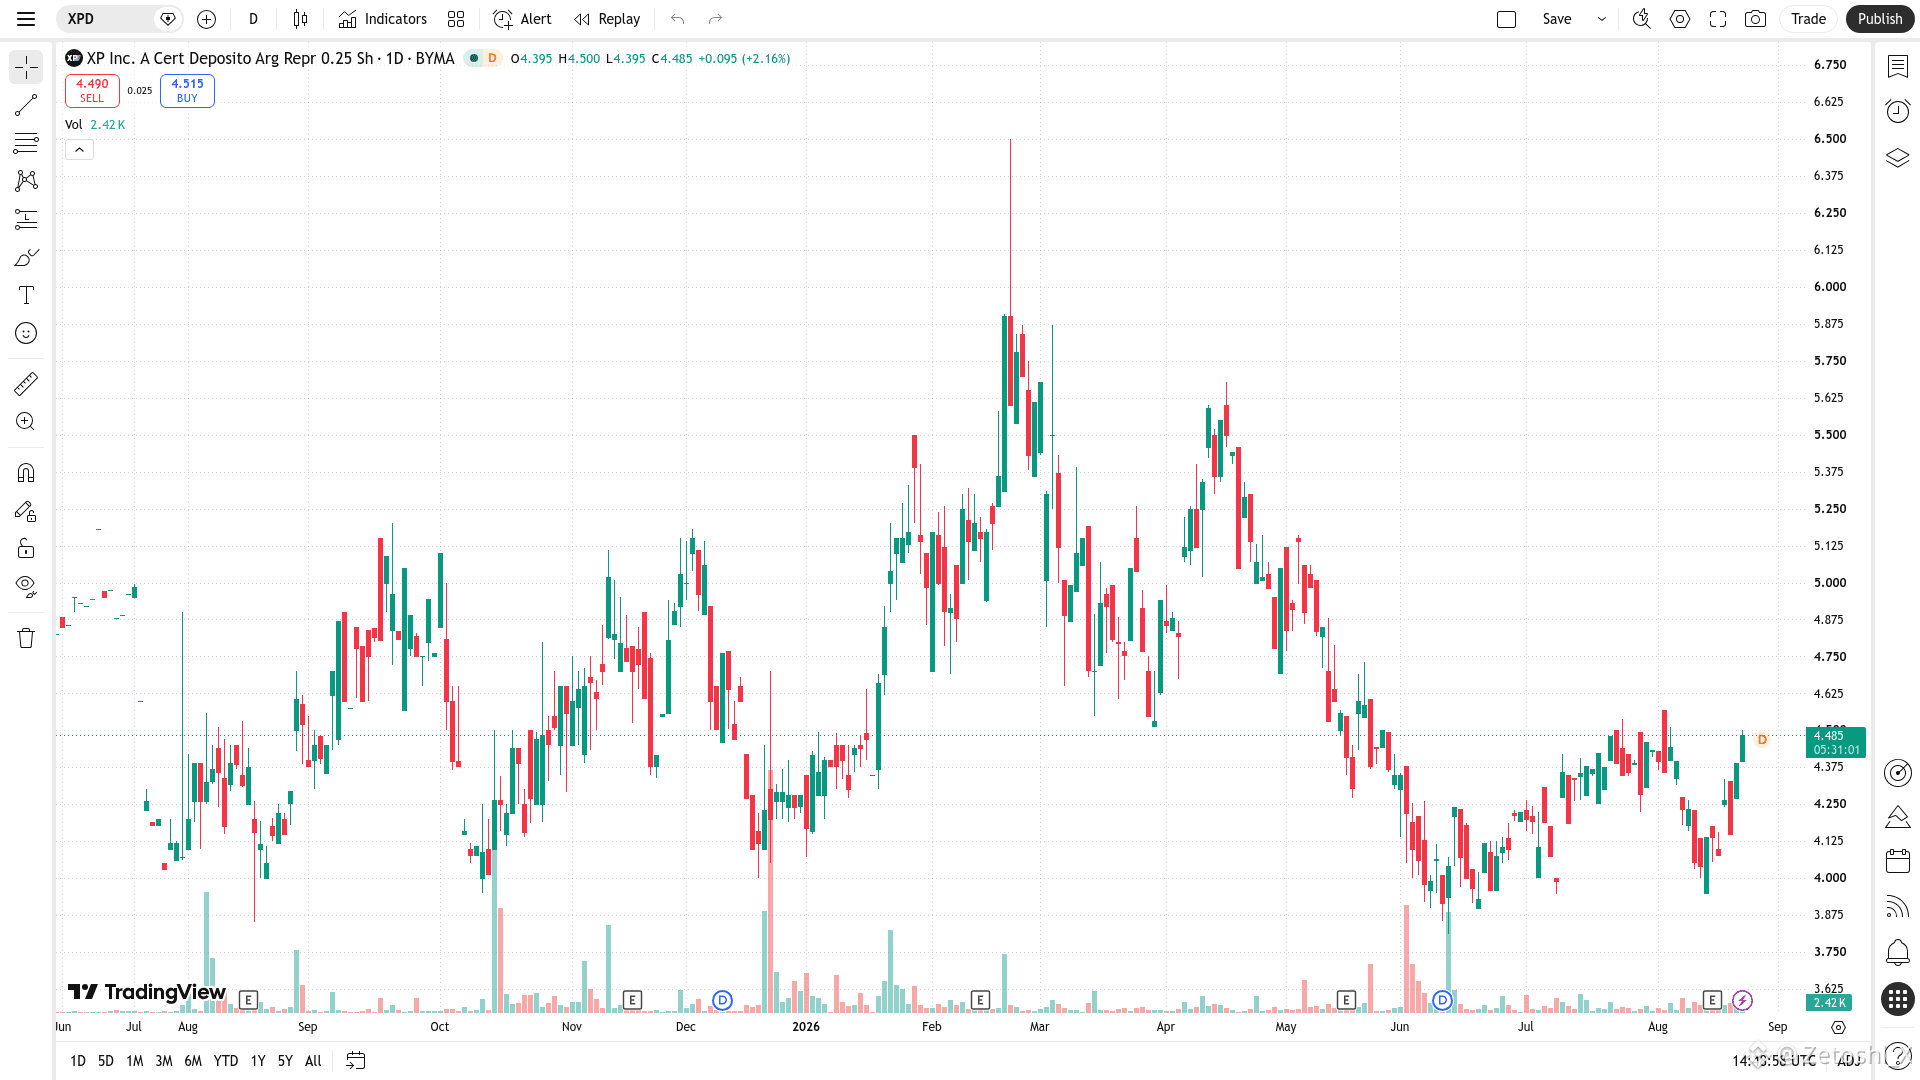Open the notifications bell icon
Viewport: 1920px width, 1080px height.
pos(1897,953)
